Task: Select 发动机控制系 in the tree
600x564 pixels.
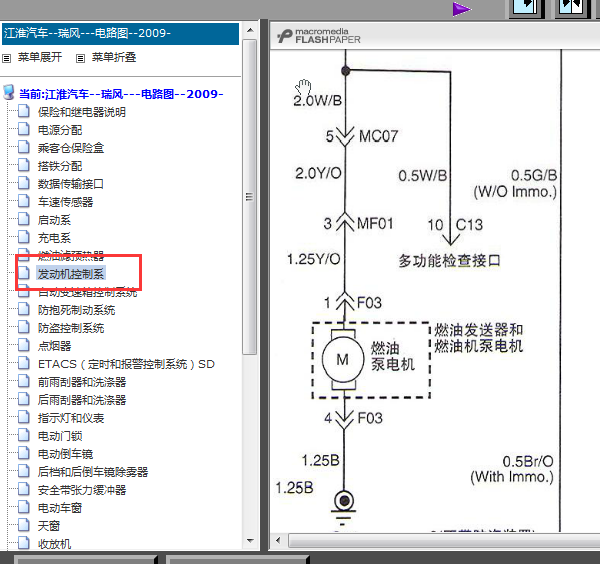Action: tap(71, 274)
